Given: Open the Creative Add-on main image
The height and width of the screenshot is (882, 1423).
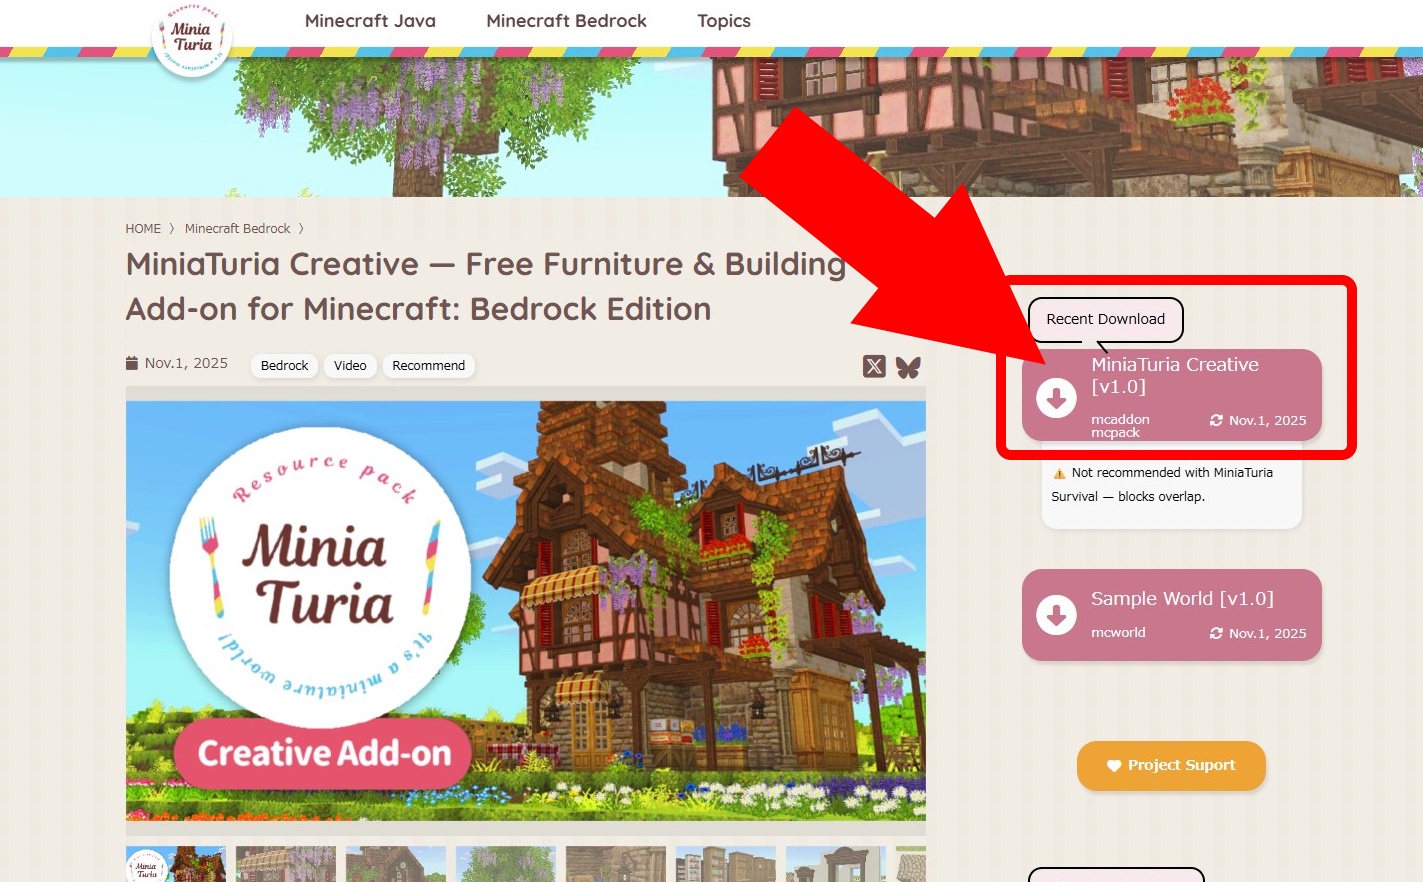Looking at the screenshot, I should [526, 611].
